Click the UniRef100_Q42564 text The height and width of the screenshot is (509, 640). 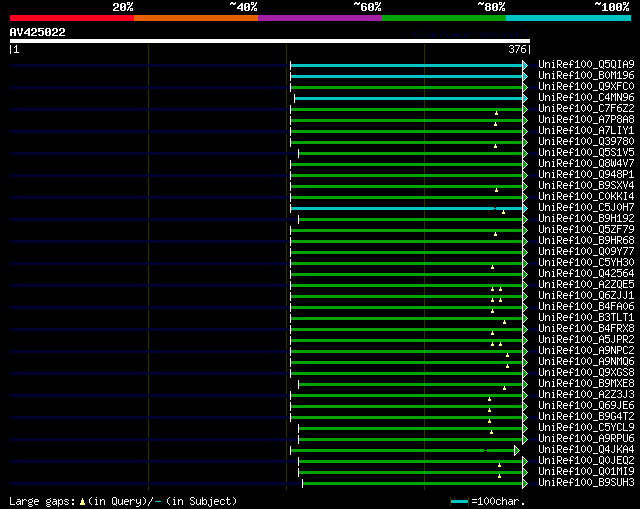(x=586, y=274)
